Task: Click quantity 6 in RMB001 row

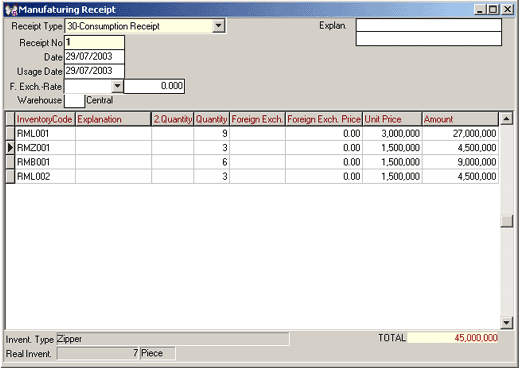Action: 211,162
